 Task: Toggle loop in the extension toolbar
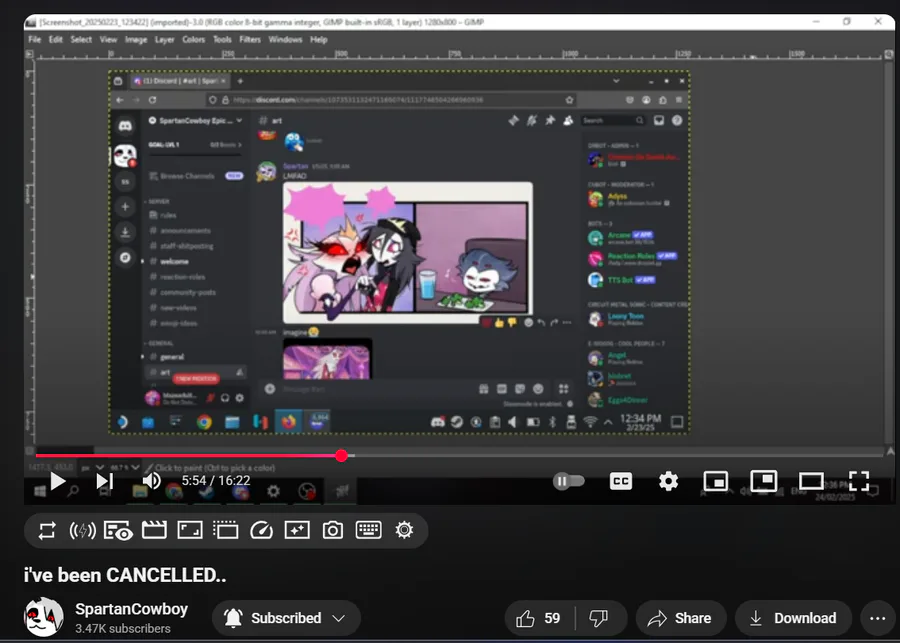(x=47, y=530)
